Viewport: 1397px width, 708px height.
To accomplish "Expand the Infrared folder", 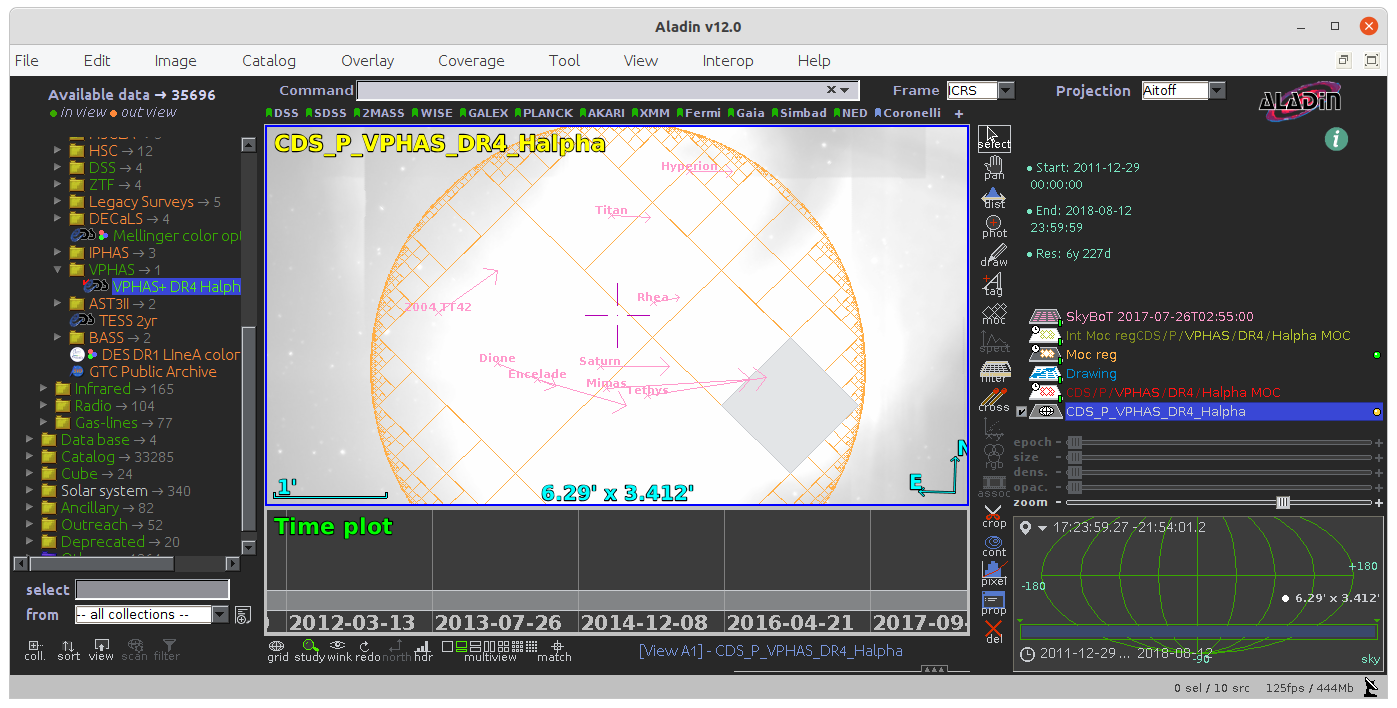I will click(44, 389).
